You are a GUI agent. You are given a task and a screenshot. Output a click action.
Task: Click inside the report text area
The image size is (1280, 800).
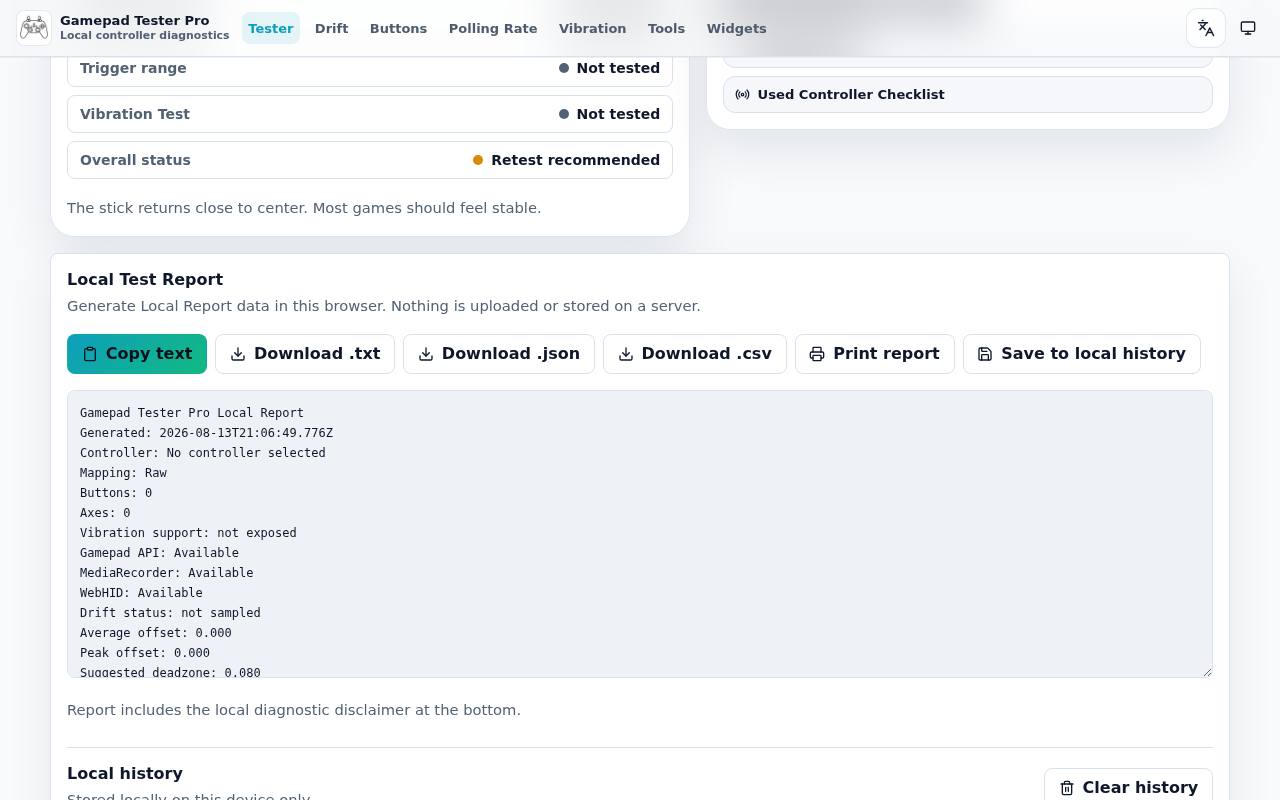640,534
